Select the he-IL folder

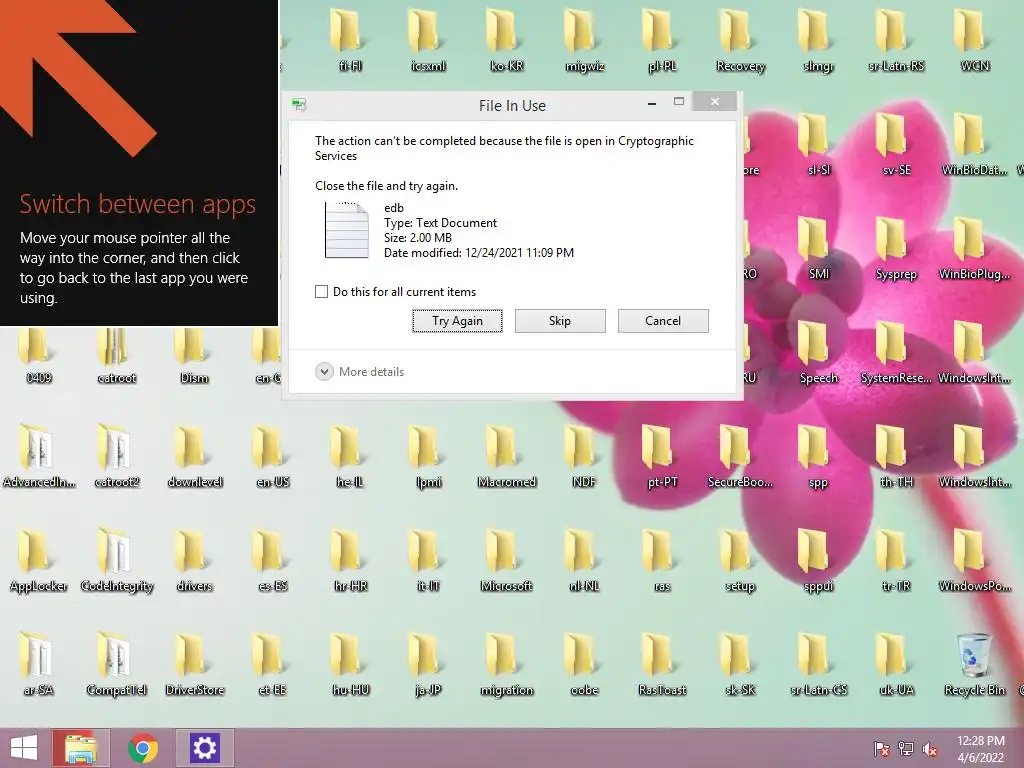(x=350, y=456)
